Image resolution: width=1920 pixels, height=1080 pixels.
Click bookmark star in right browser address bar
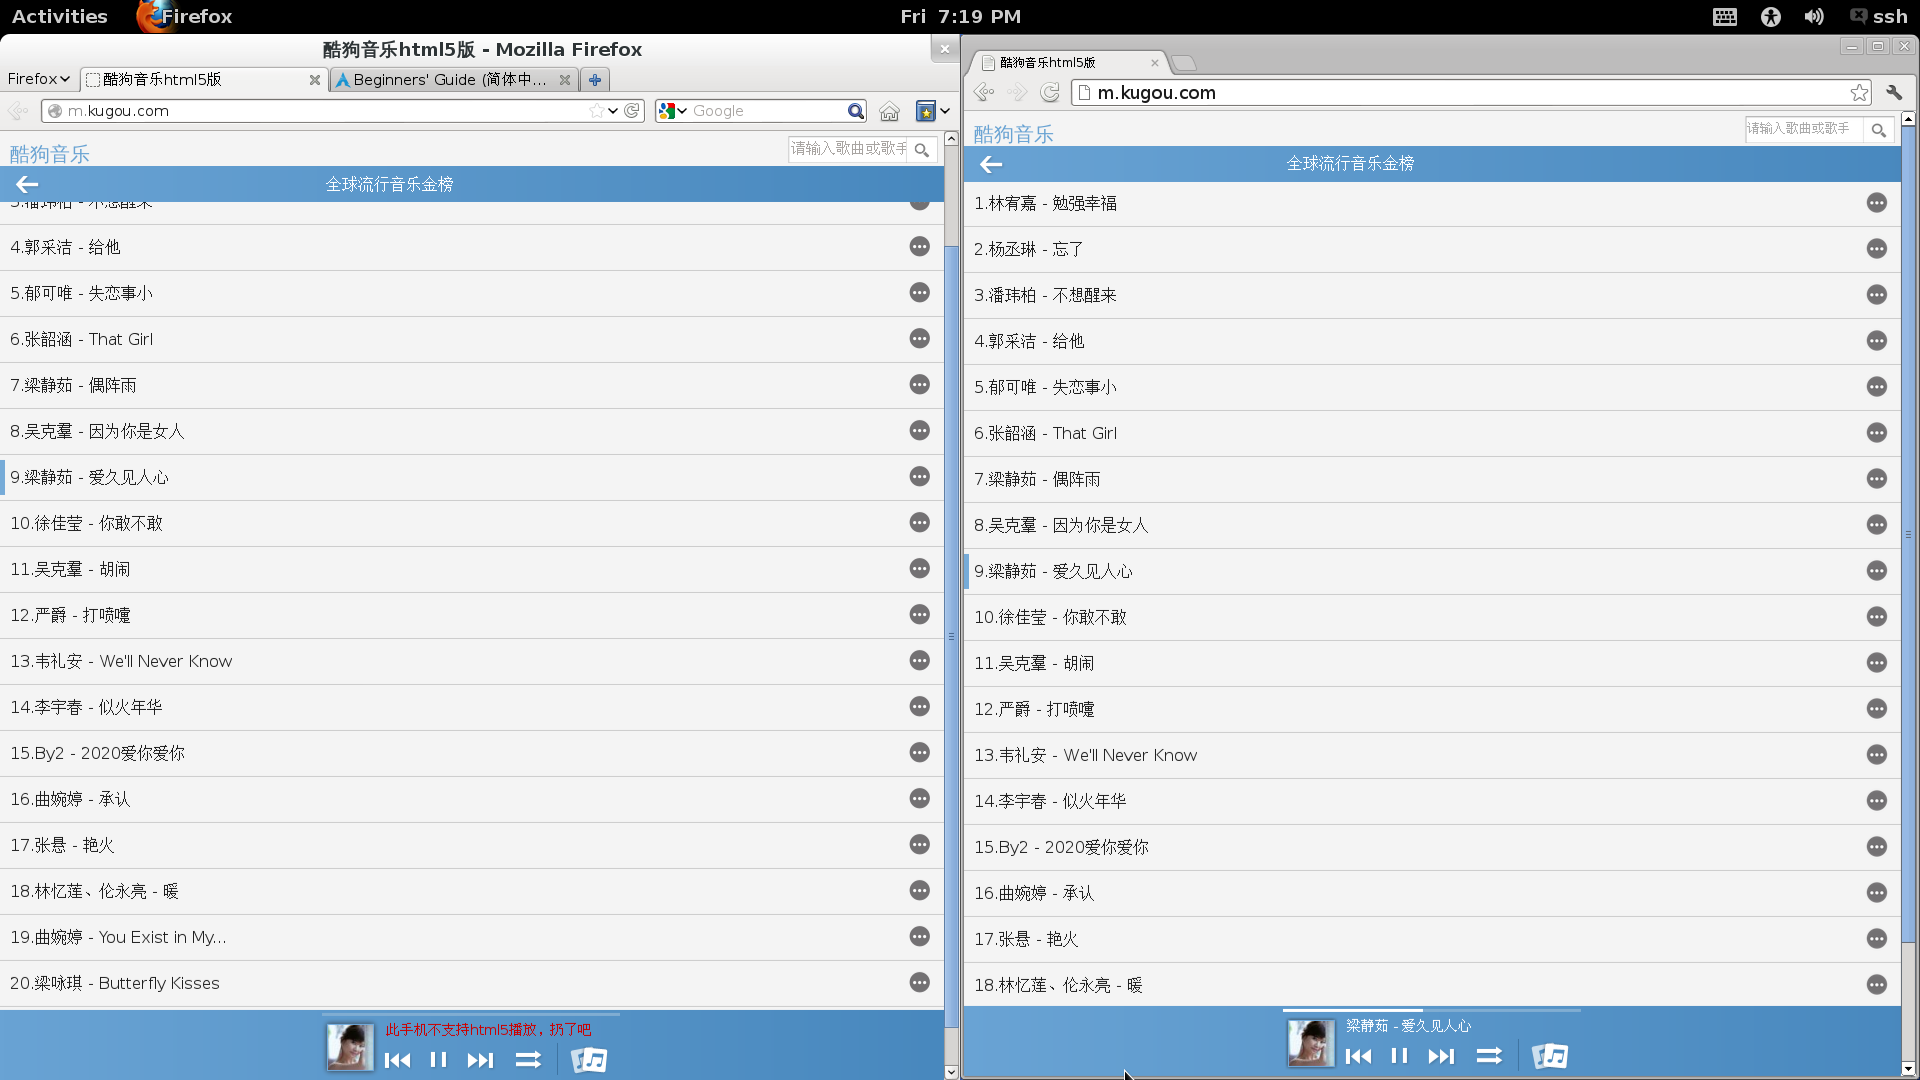1859,92
